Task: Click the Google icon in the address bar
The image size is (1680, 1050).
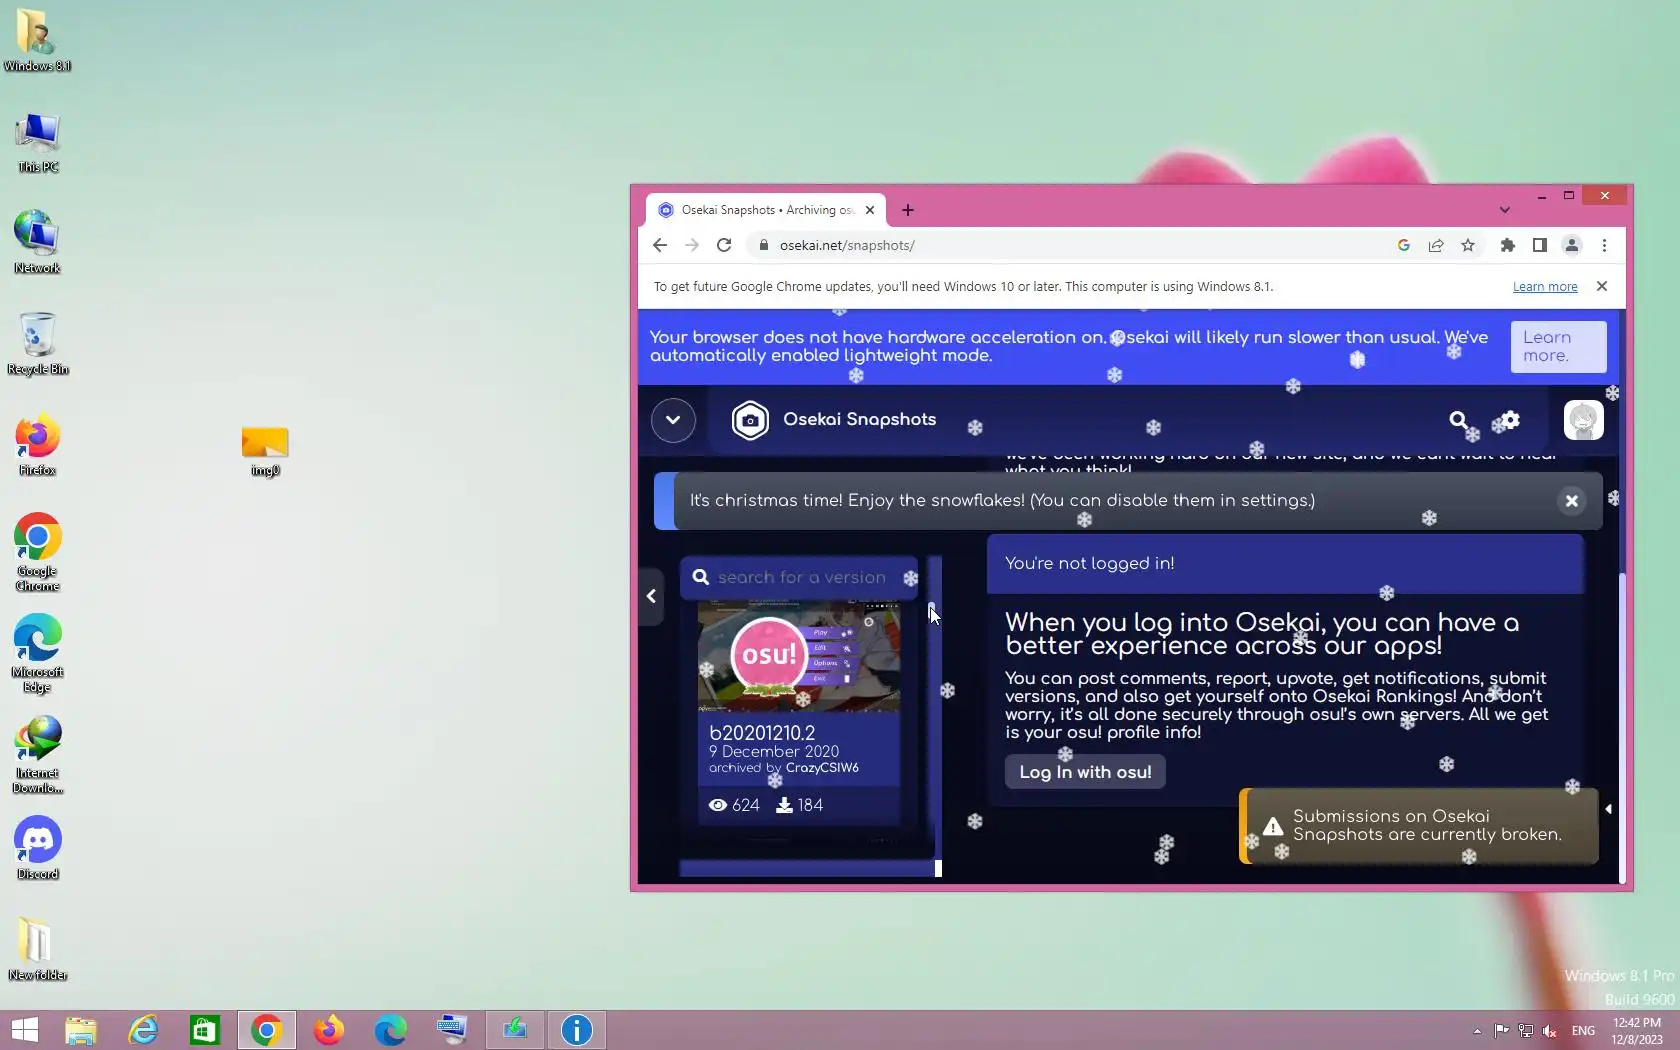Action: click(x=1404, y=246)
